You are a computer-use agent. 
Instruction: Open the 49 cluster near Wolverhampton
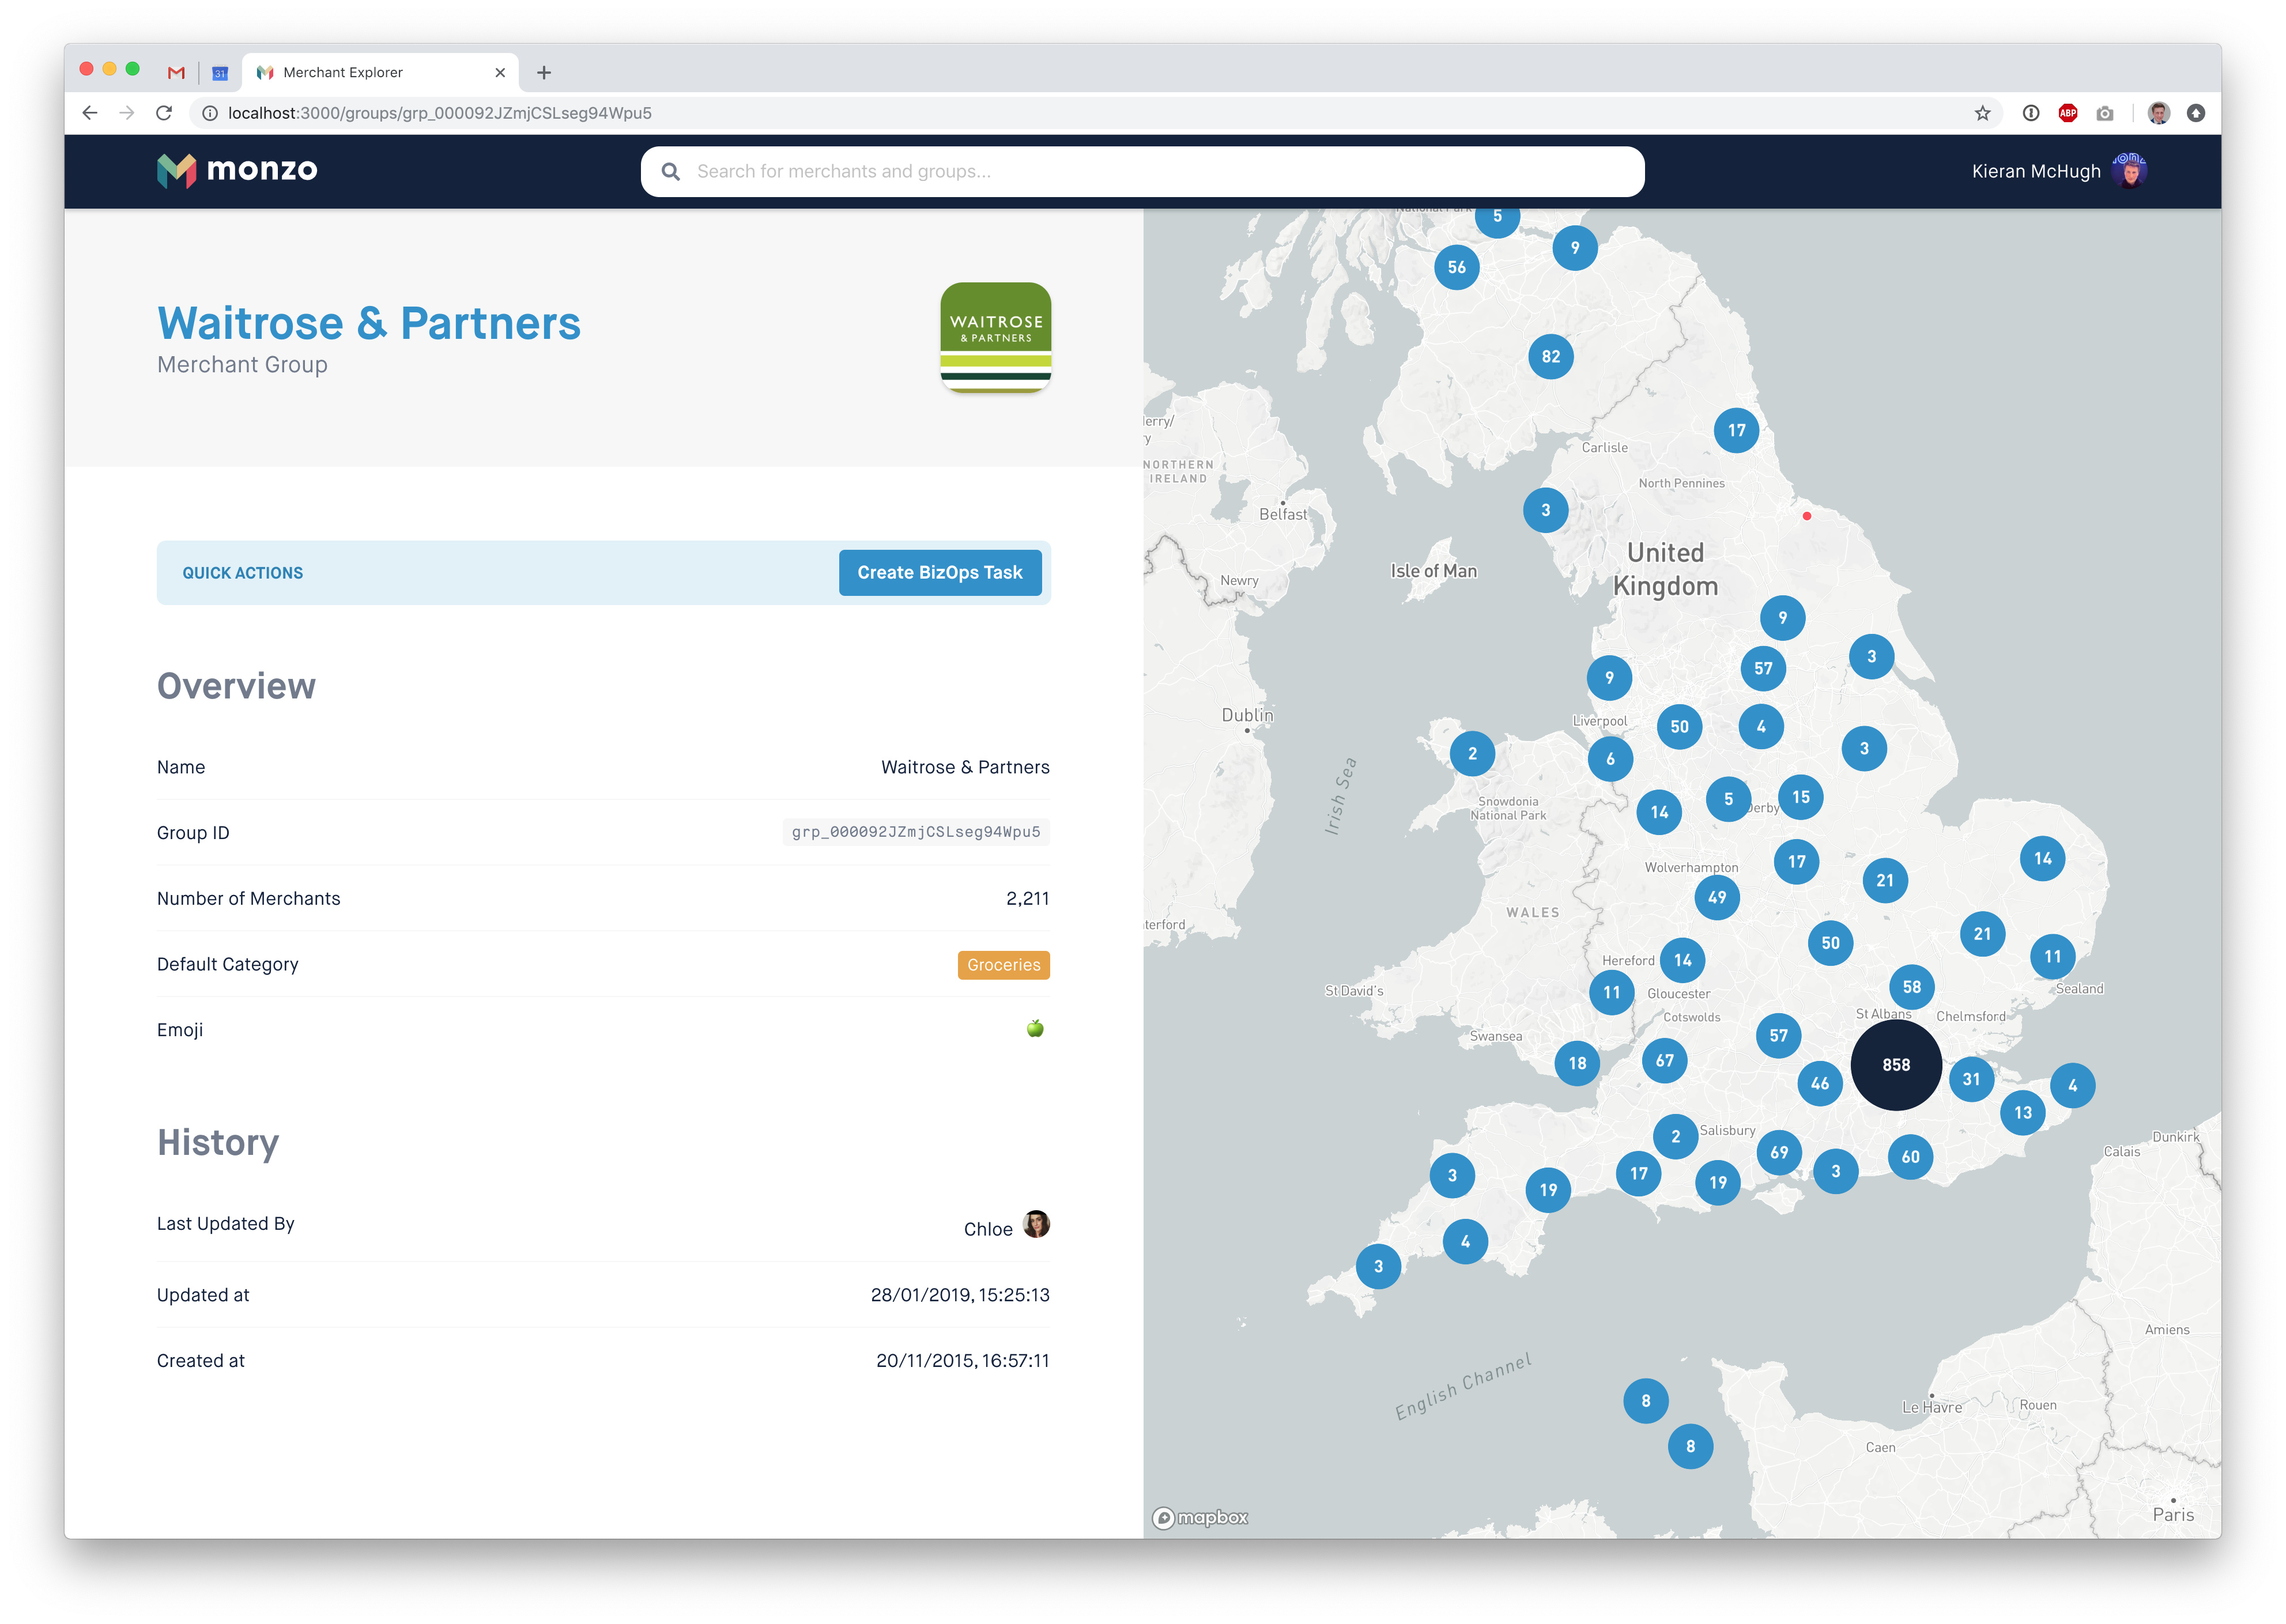(x=1716, y=897)
